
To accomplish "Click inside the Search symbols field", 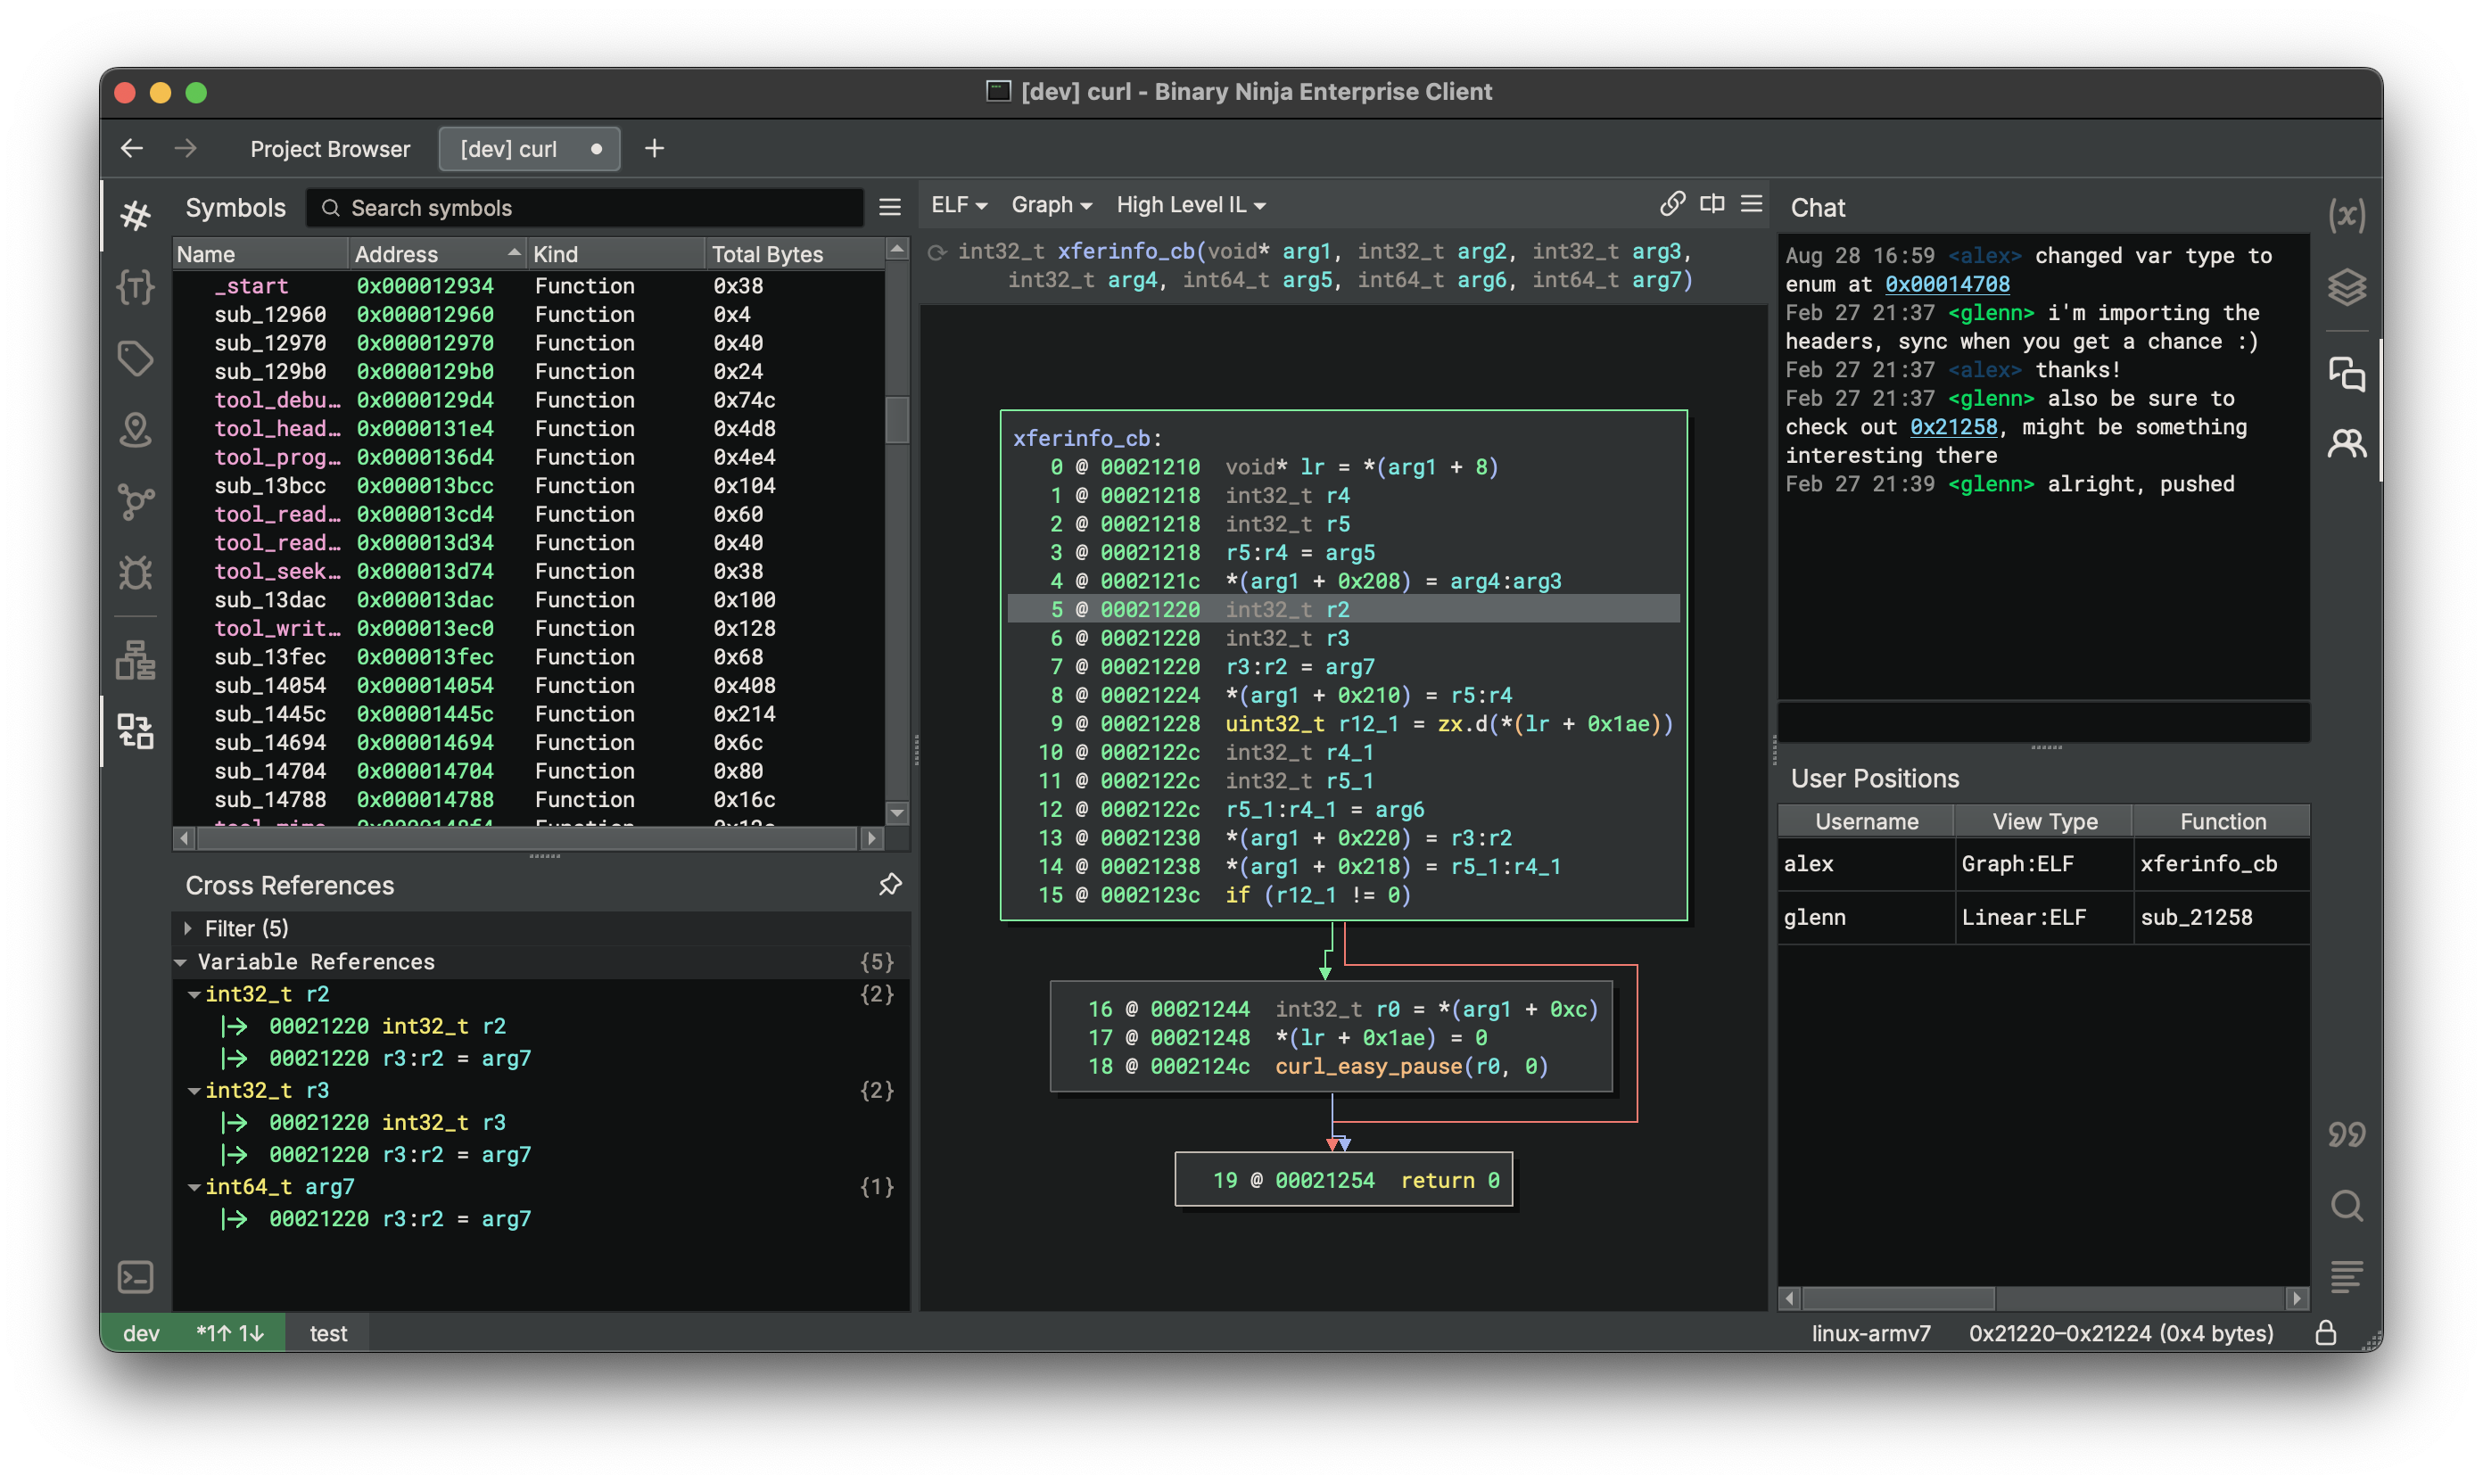I will pos(585,207).
